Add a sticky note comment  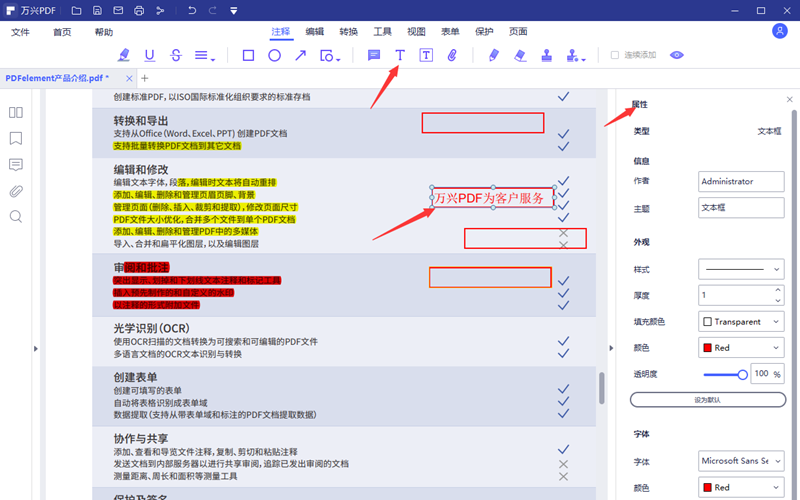click(374, 55)
